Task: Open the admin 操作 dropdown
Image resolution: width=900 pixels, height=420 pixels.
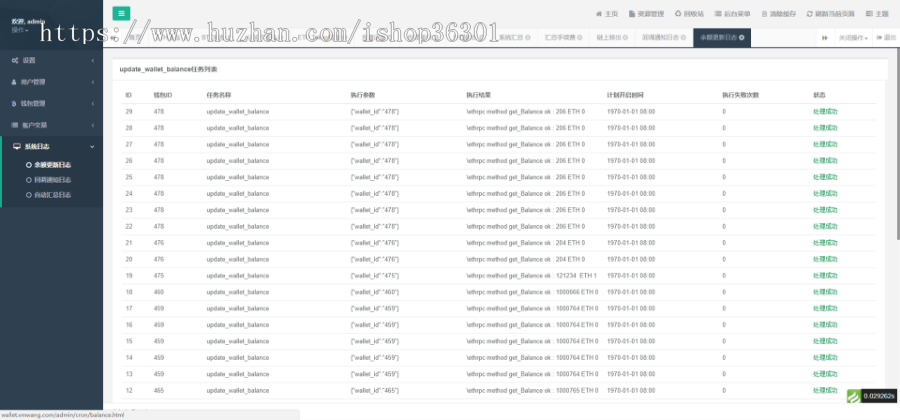Action: click(21, 30)
